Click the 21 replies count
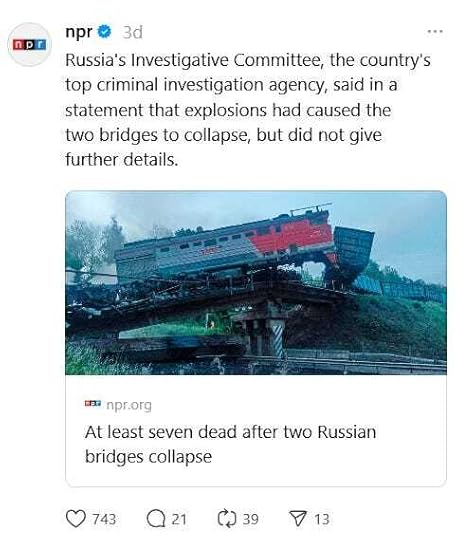Viewport: 457px width, 540px height. pyautogui.click(x=179, y=519)
